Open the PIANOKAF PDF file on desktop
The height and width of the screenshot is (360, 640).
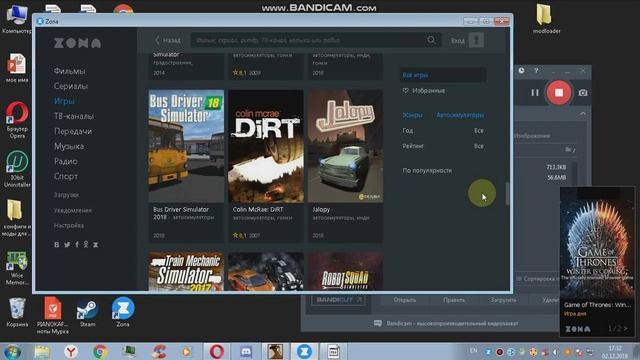52,315
